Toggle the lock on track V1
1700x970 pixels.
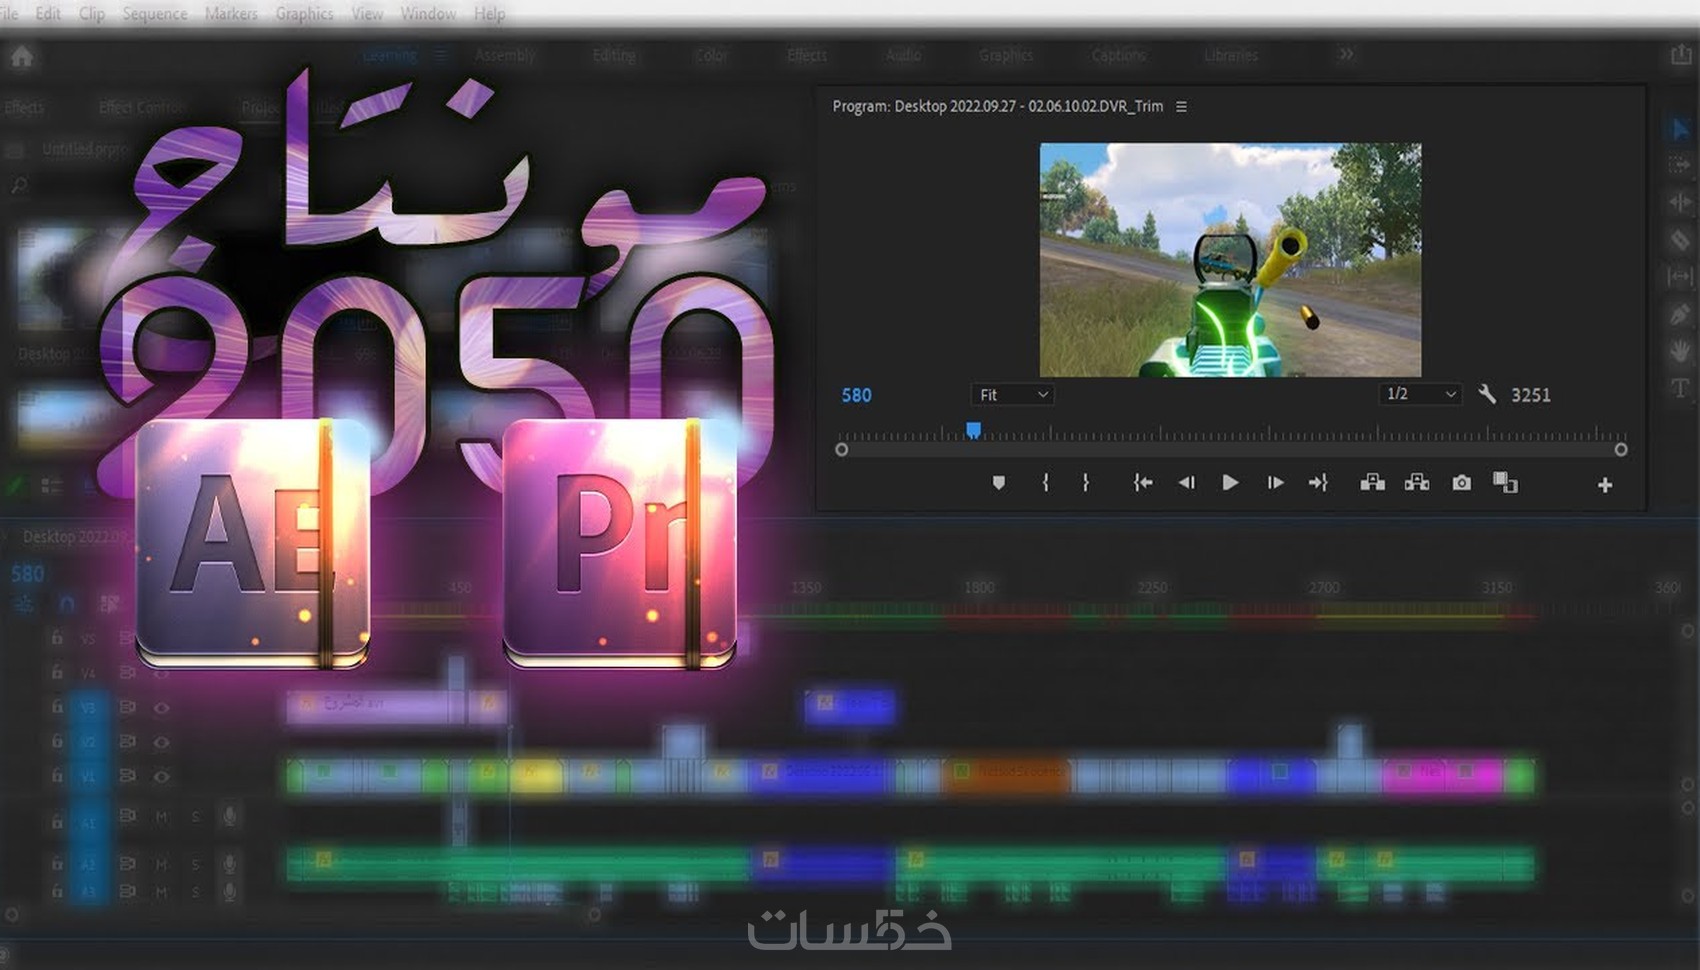(58, 775)
